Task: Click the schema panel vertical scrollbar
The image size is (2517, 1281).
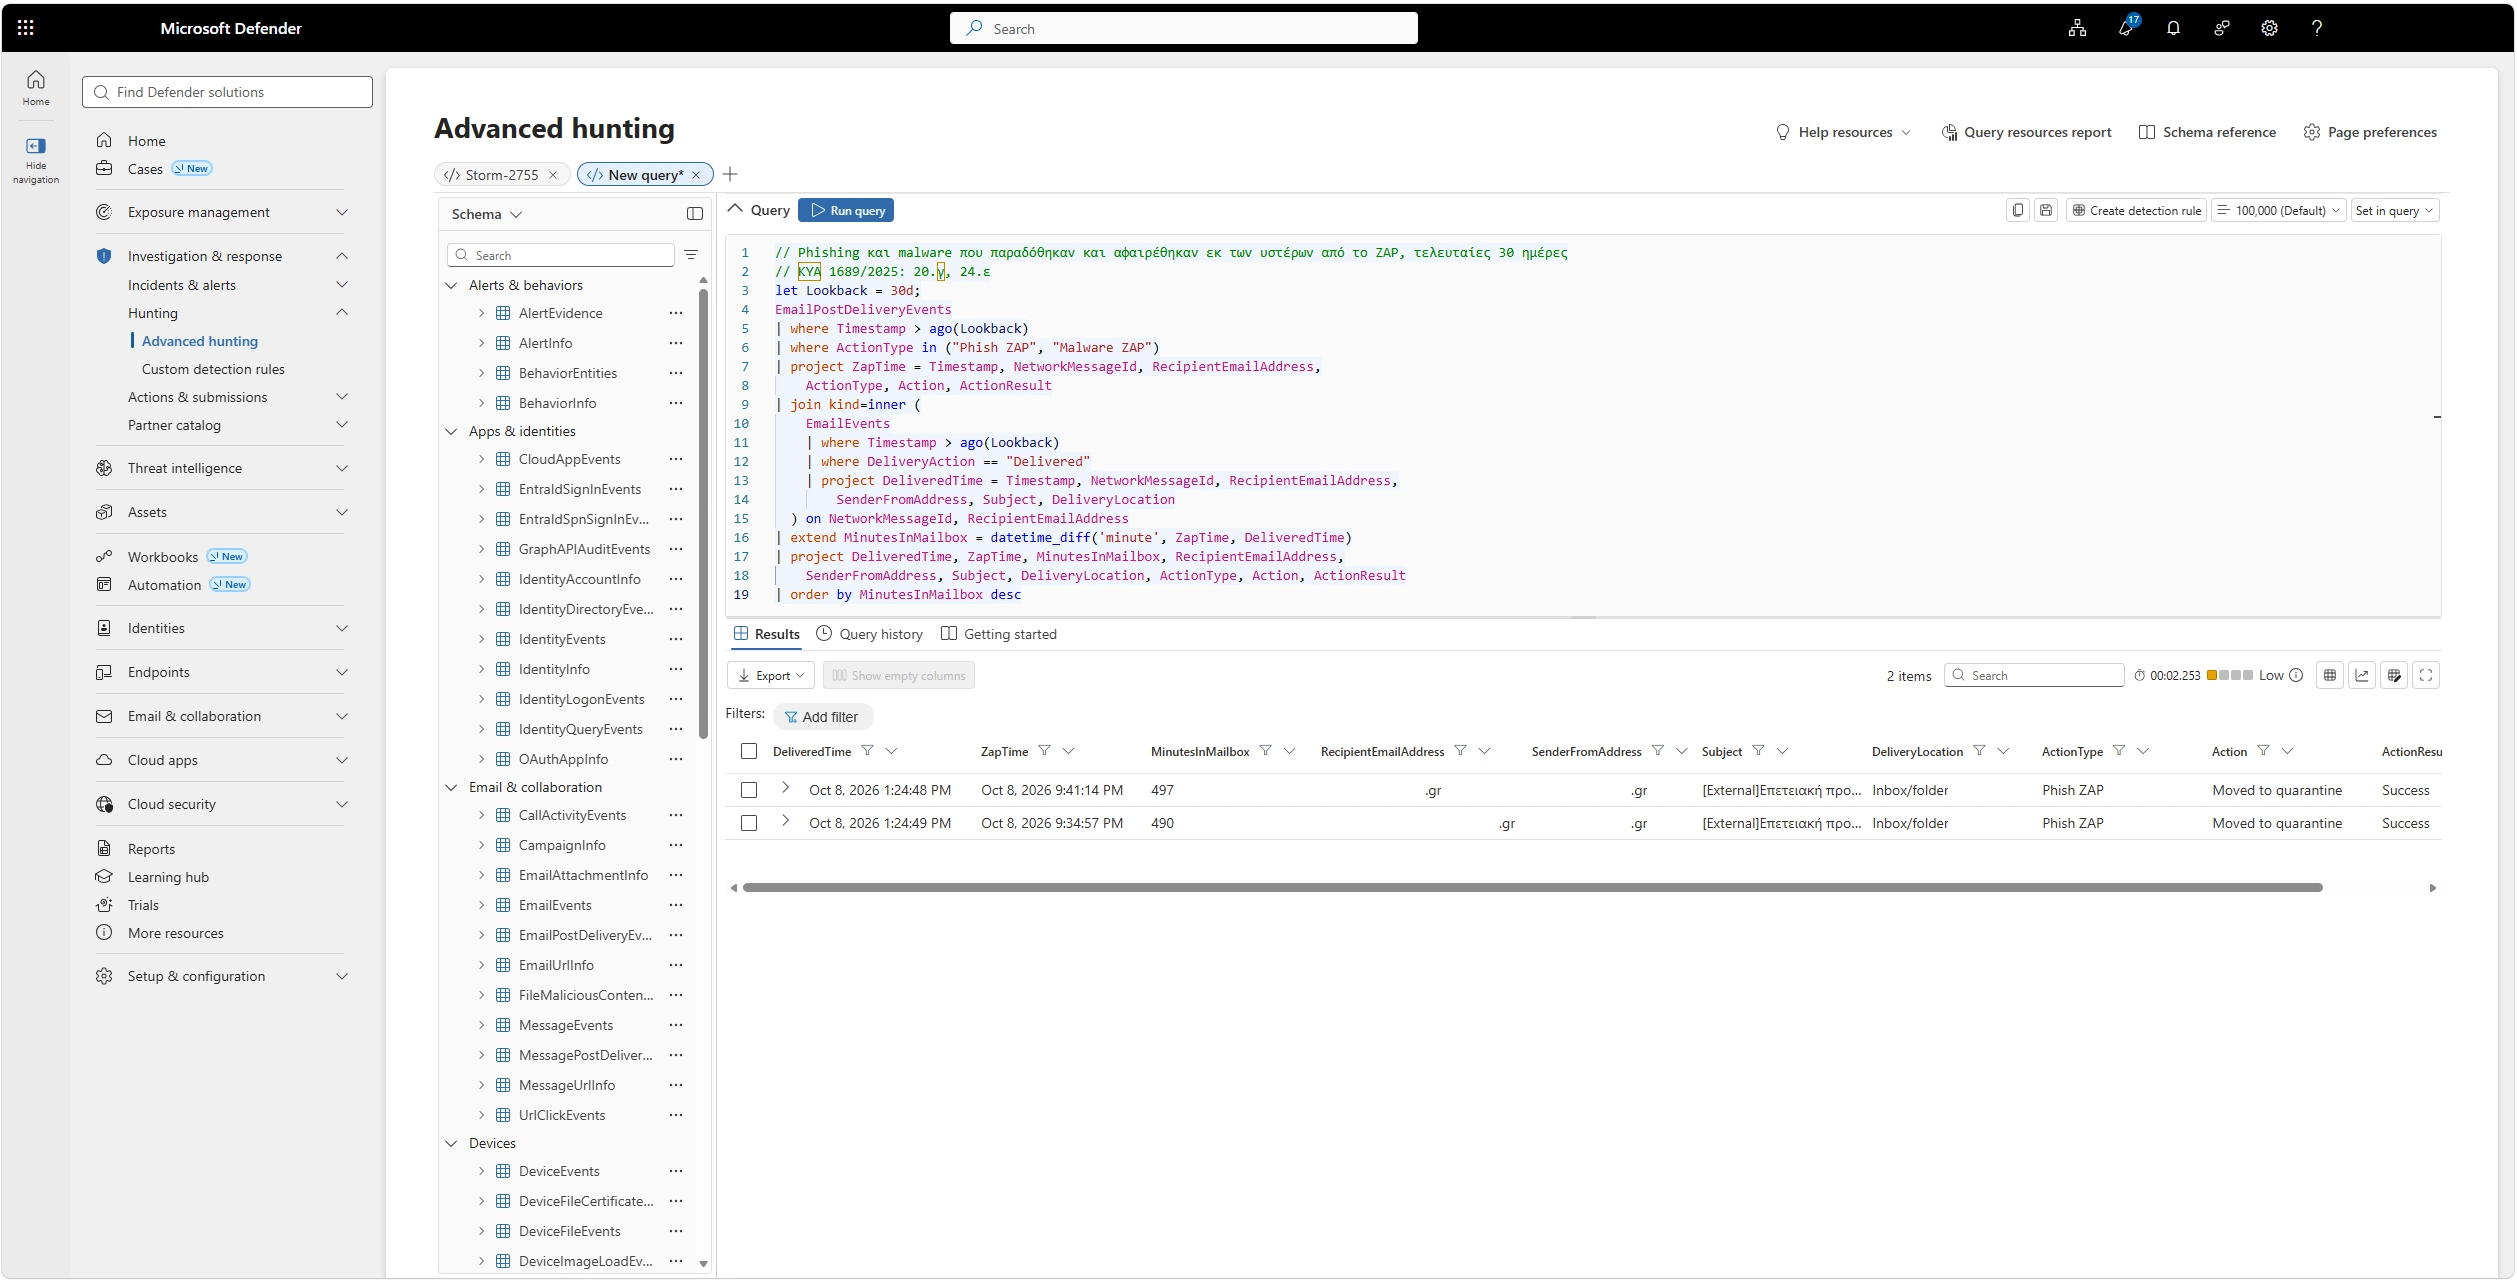Action: click(703, 514)
